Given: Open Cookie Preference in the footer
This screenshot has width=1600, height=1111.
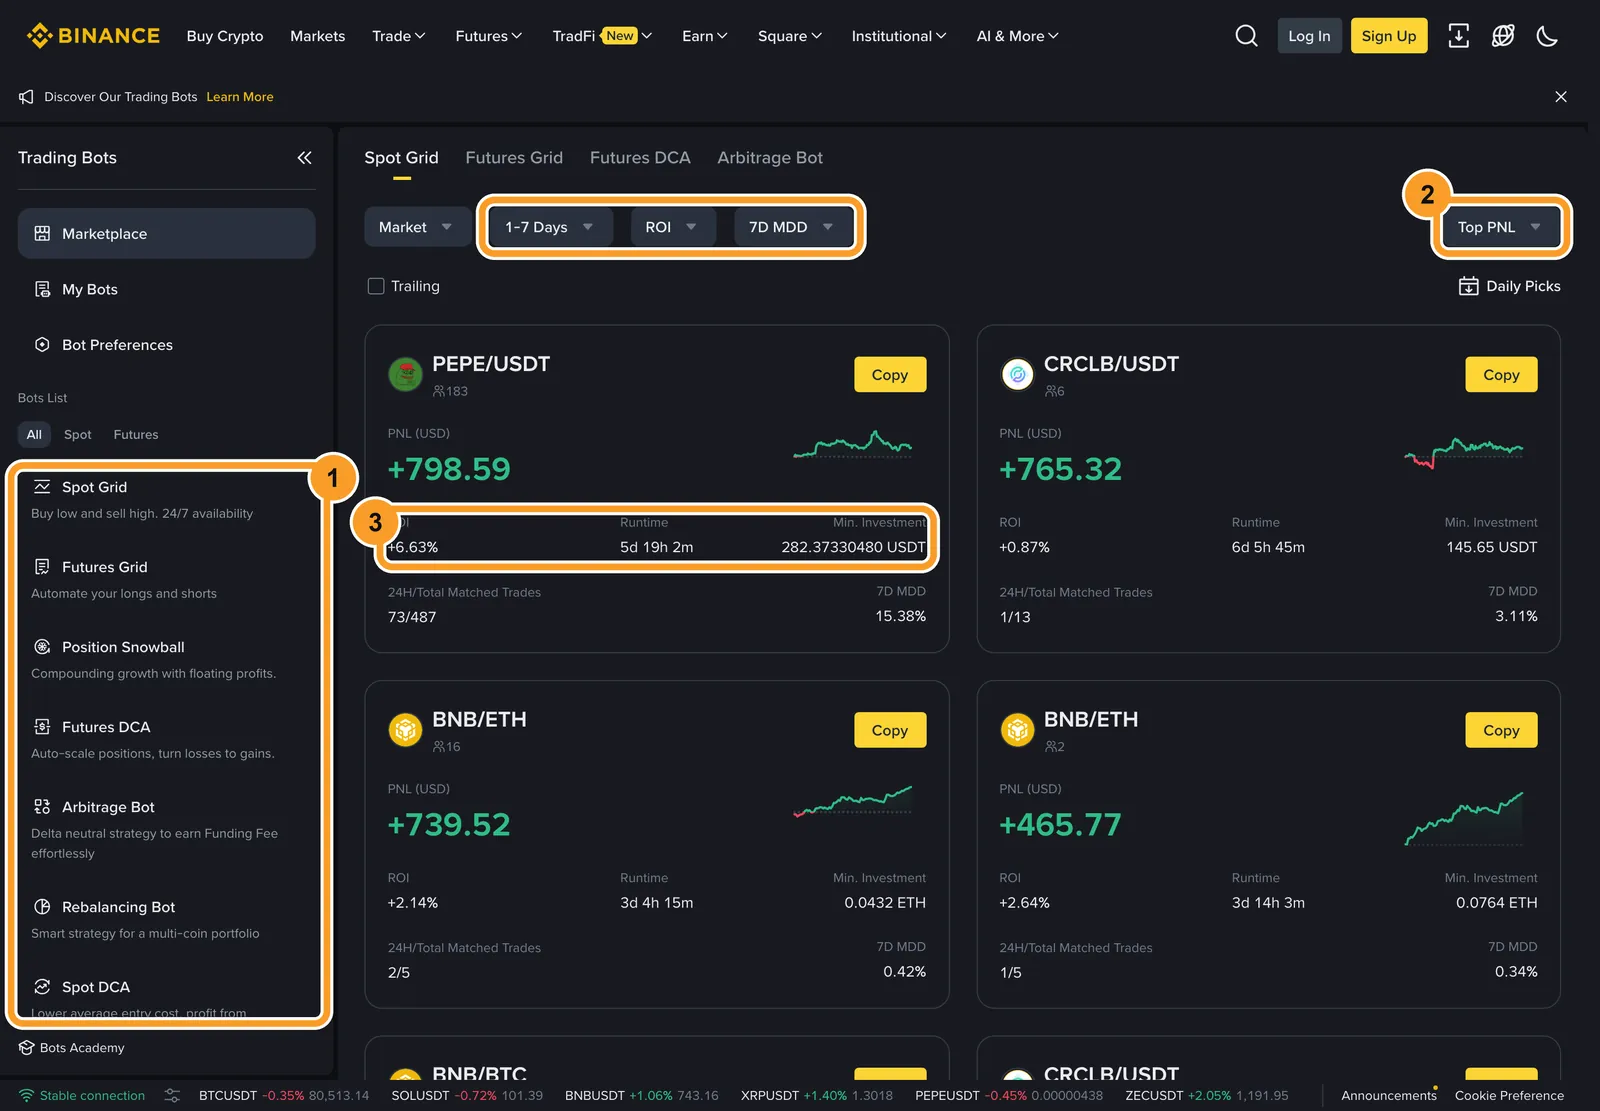Looking at the screenshot, I should (x=1509, y=1096).
